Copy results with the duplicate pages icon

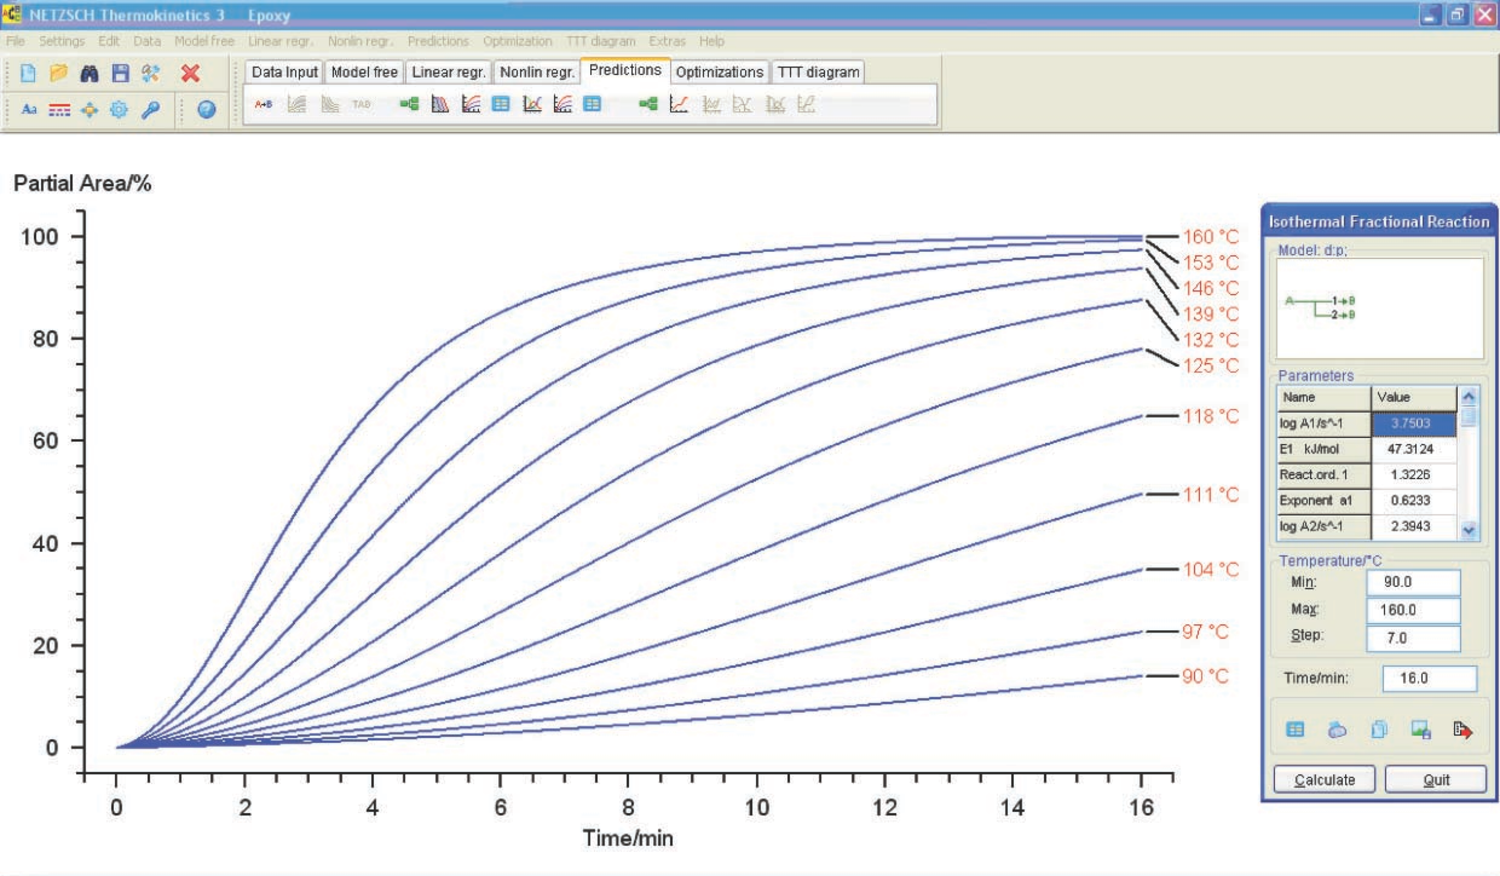[1379, 730]
